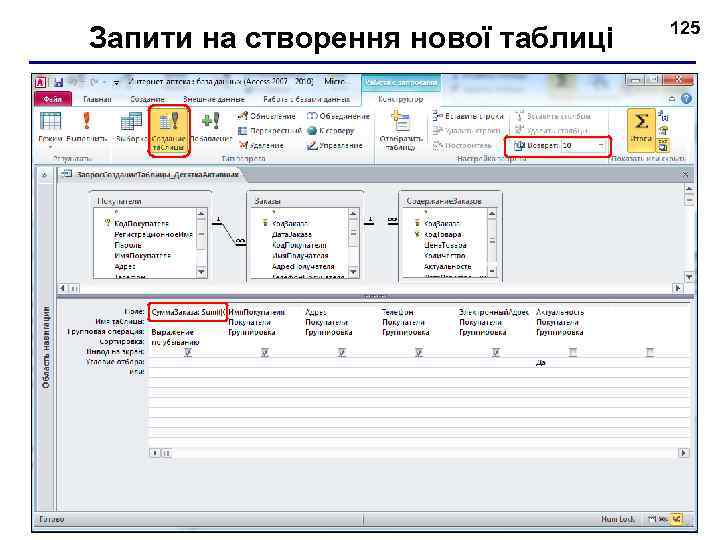This screenshot has height=540, width=720.
Task: Minimize the ribbon with the caret icon
Action: pyautogui.click(x=672, y=99)
